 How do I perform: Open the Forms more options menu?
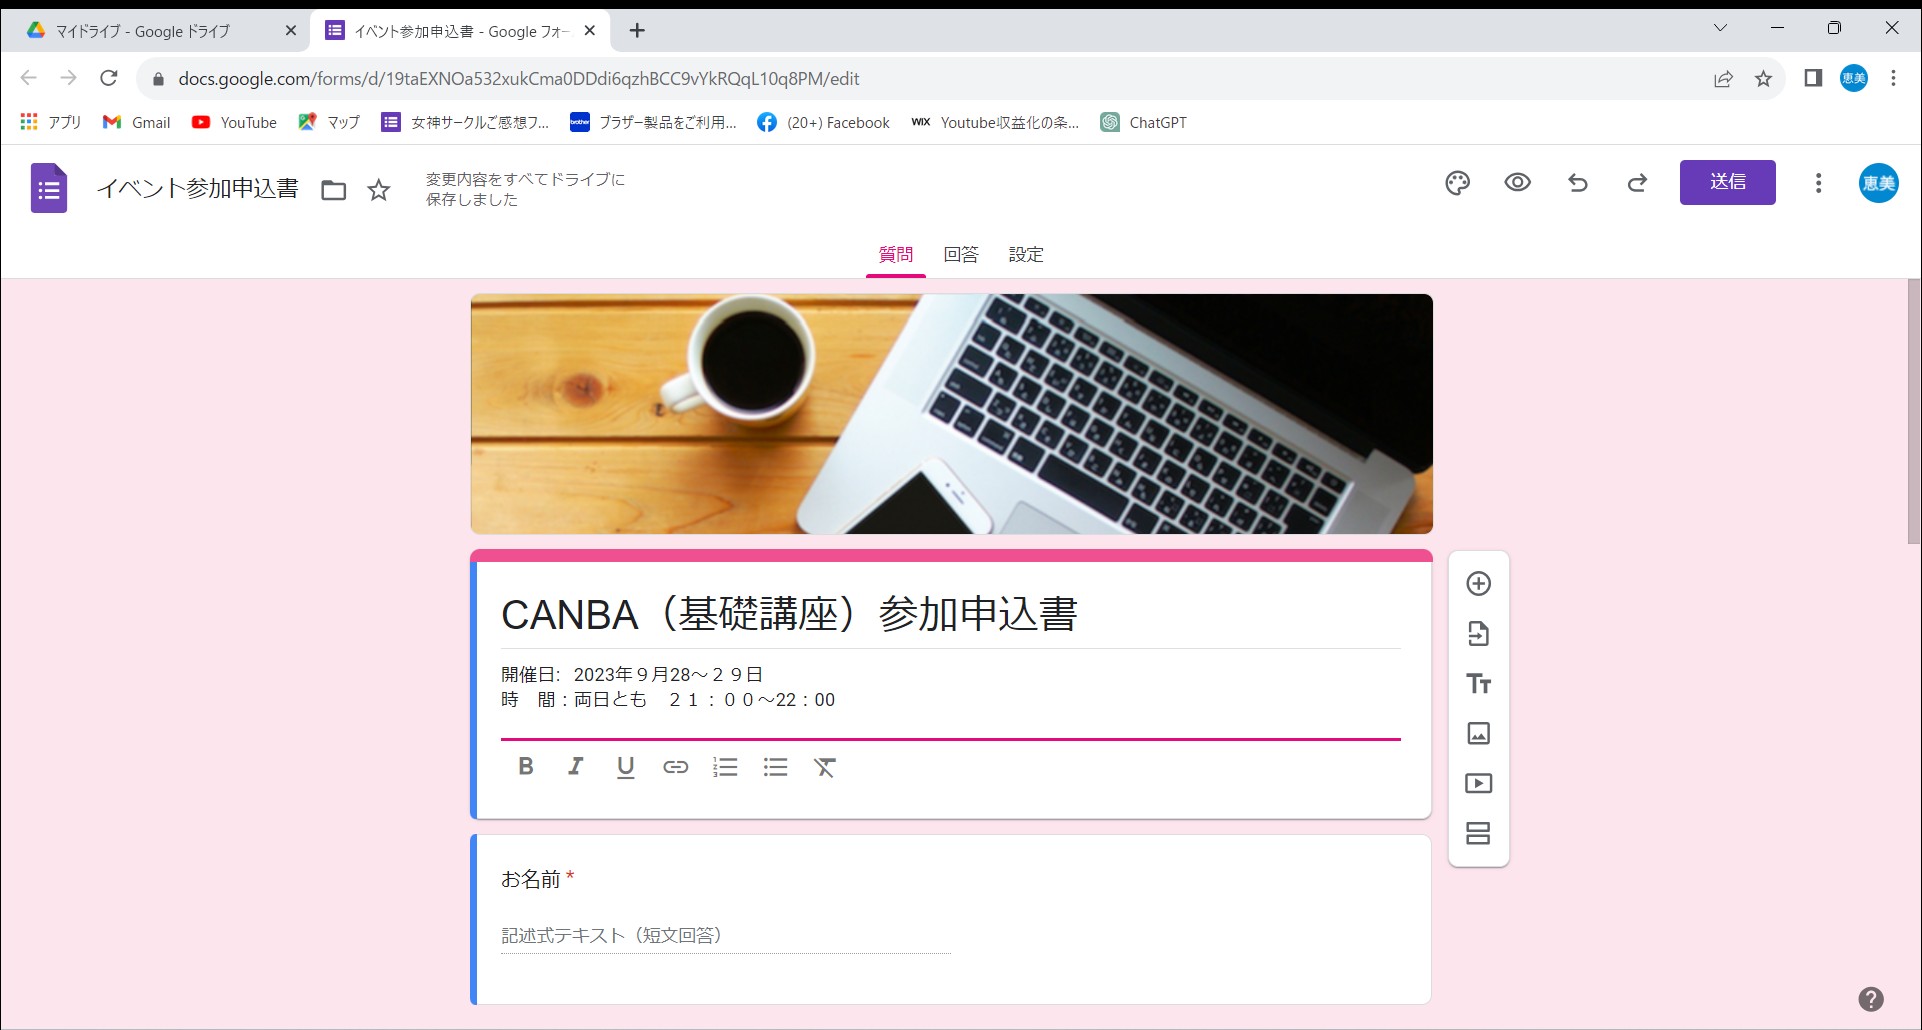point(1818,183)
